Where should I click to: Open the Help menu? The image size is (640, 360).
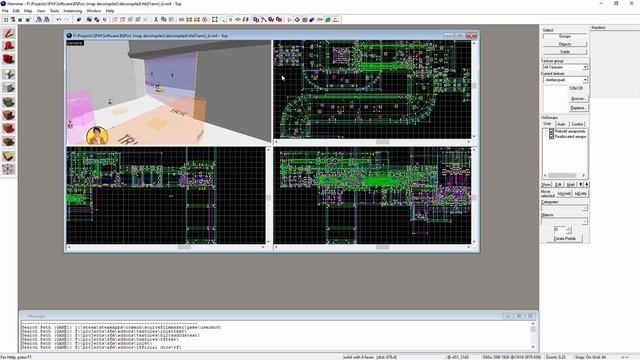(x=110, y=11)
